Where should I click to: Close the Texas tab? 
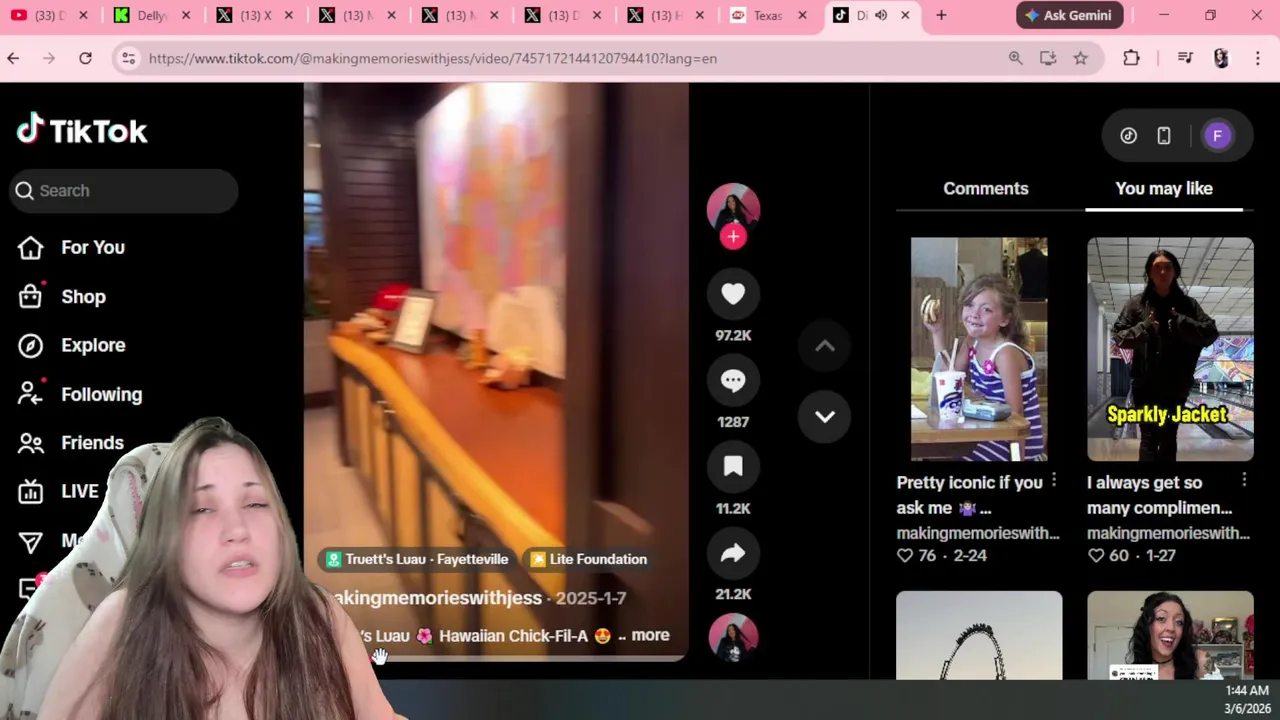click(802, 15)
